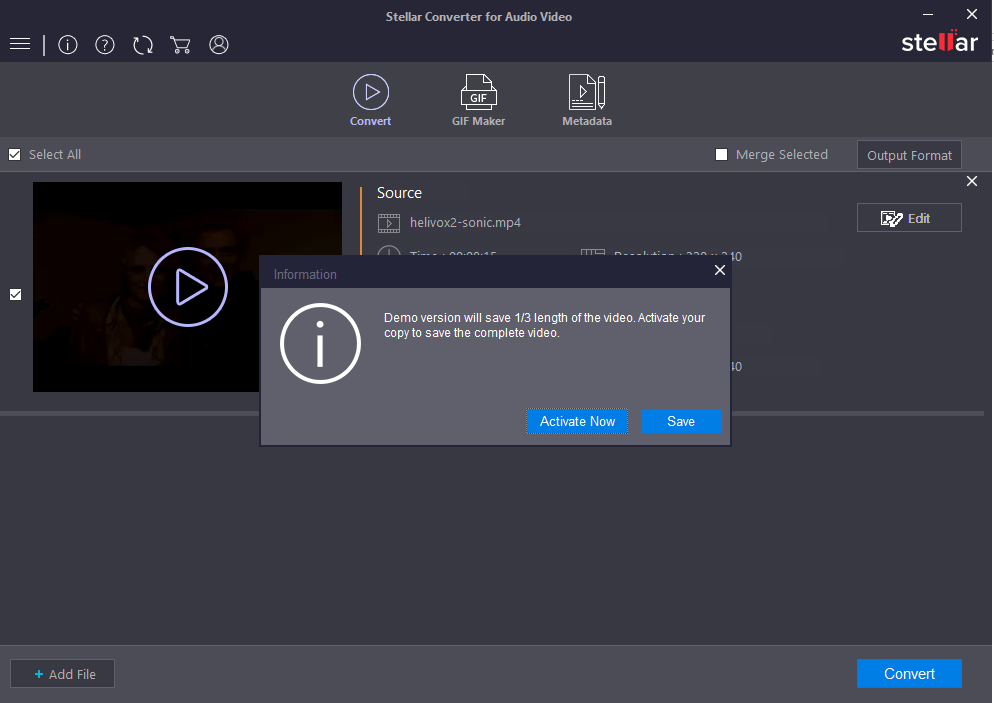This screenshot has width=994, height=703.
Task: Toggle the Select All checkbox
Action: pos(15,155)
